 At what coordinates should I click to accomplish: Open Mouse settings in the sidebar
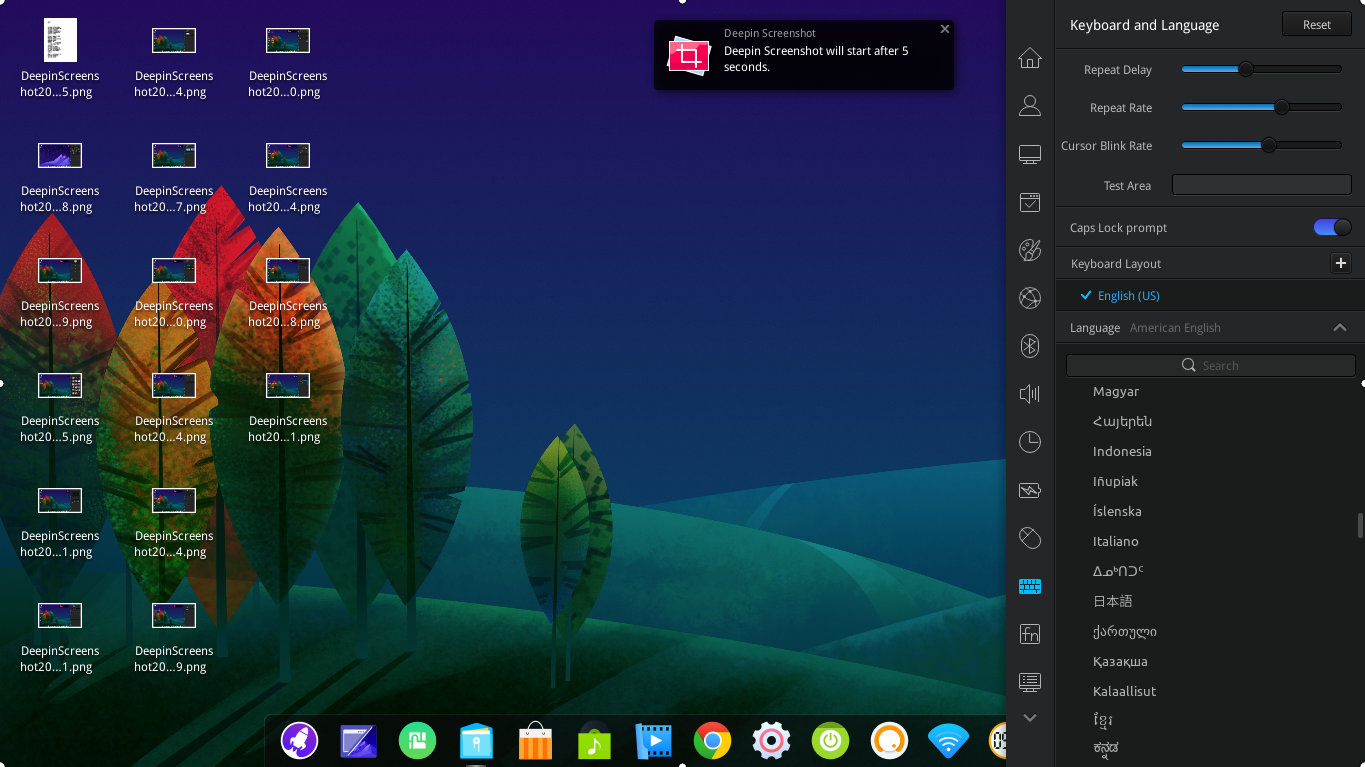pyautogui.click(x=1029, y=537)
